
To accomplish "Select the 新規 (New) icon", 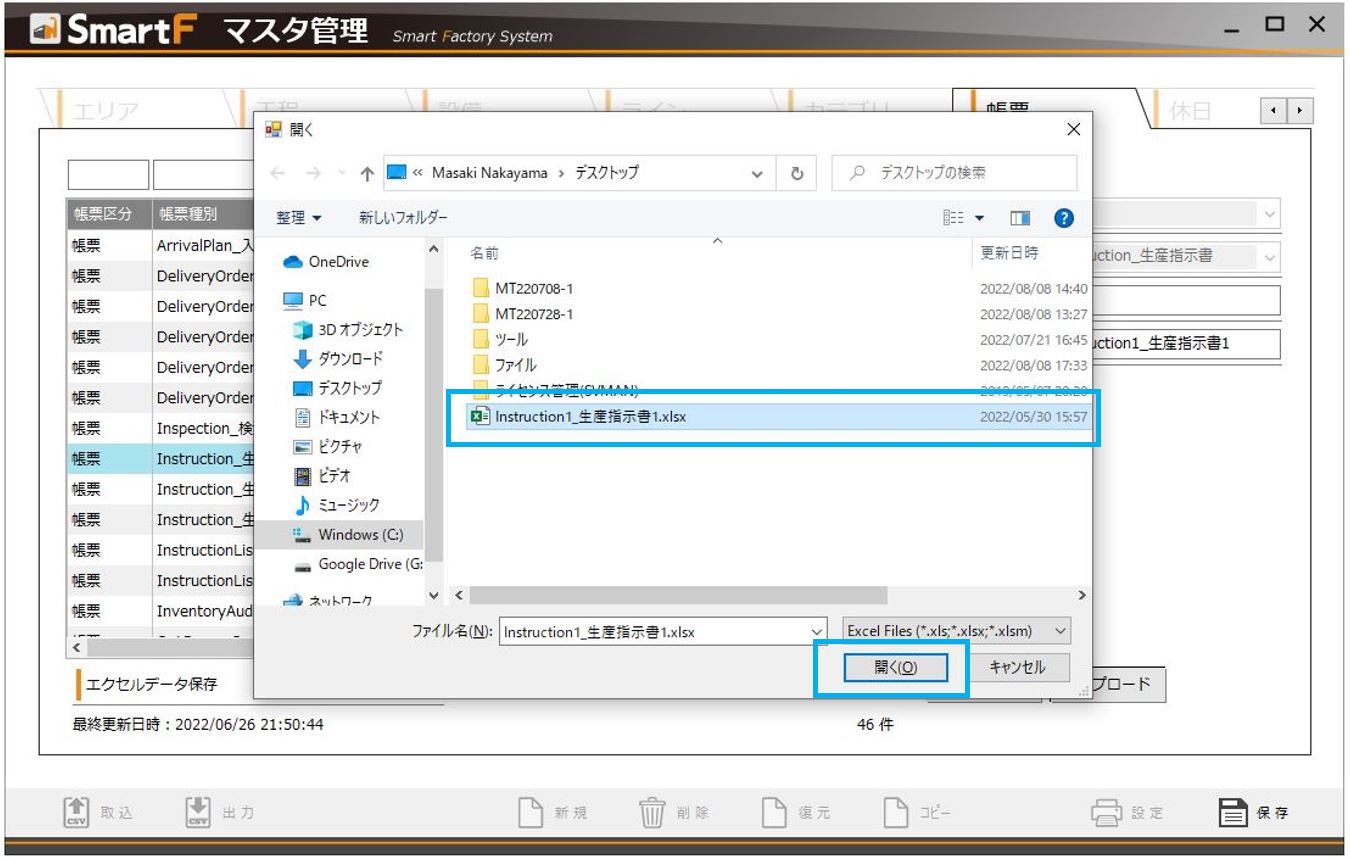I will tap(529, 813).
